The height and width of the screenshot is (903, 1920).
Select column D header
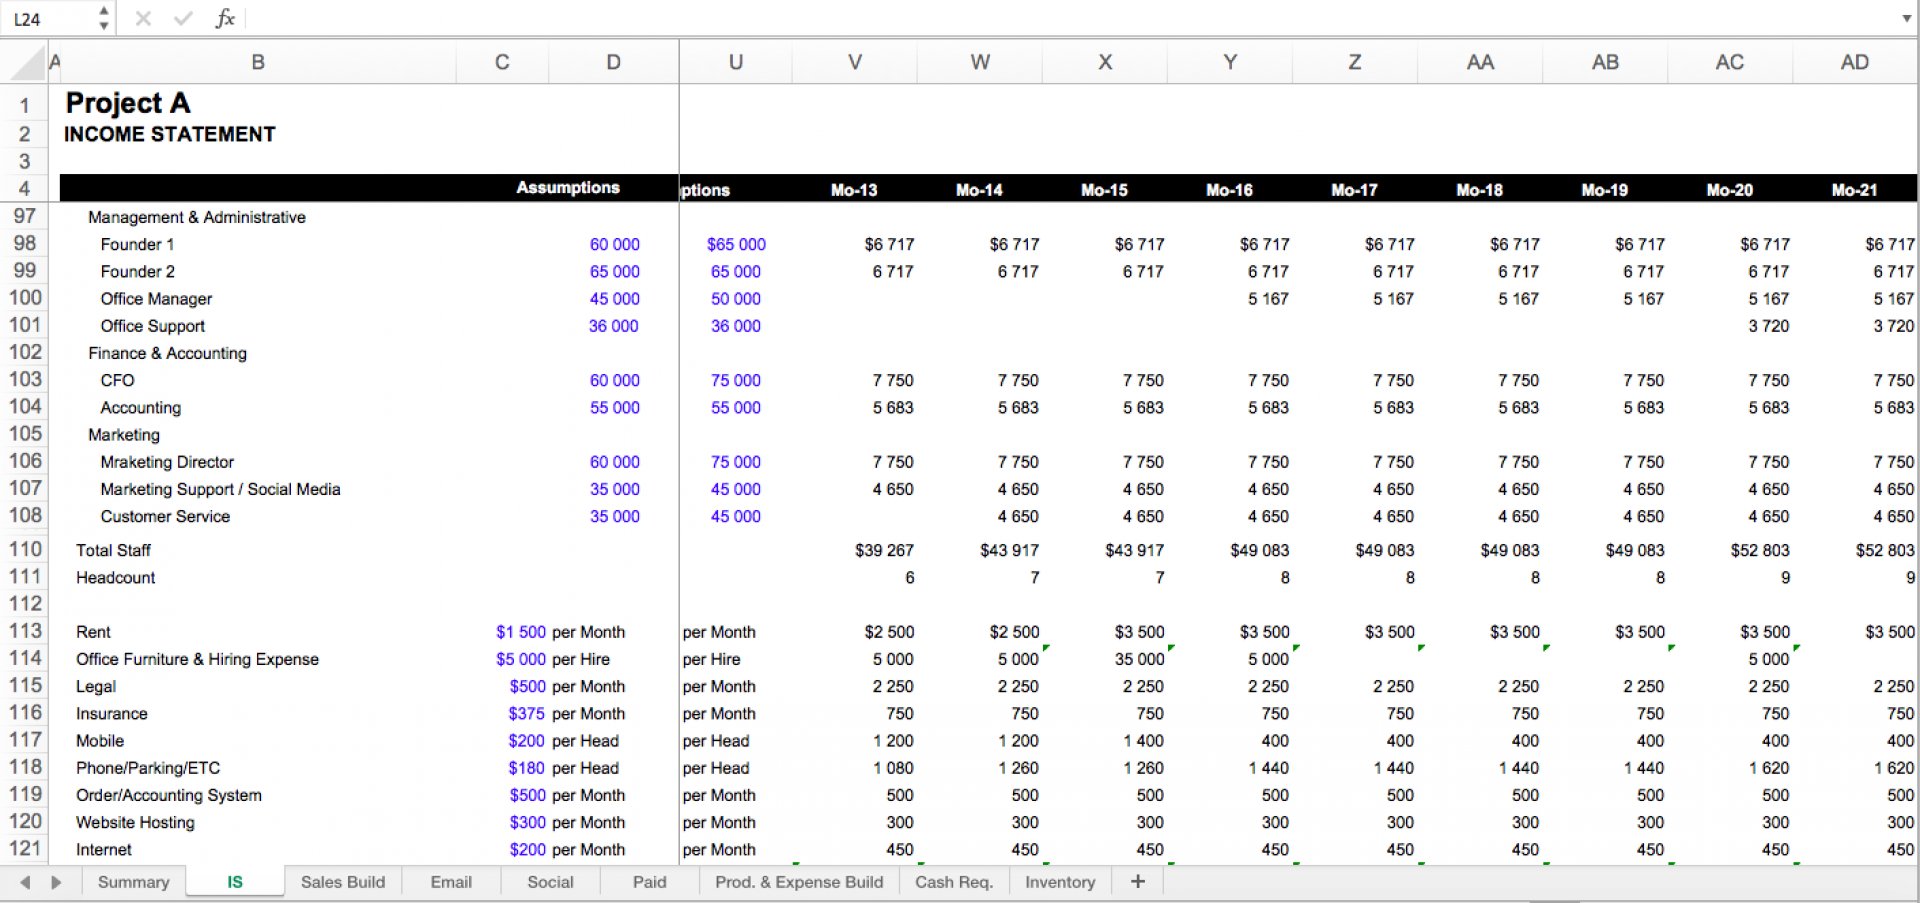613,62
